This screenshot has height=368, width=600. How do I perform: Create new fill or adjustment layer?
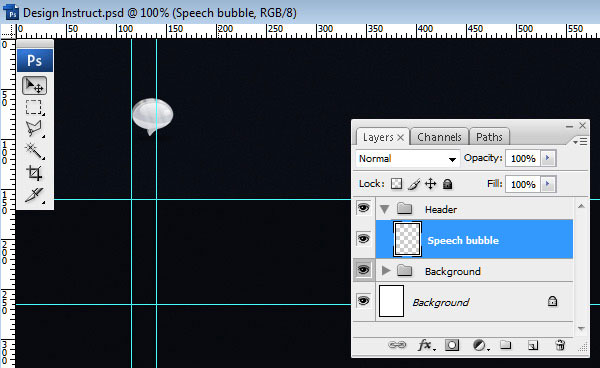(480, 345)
